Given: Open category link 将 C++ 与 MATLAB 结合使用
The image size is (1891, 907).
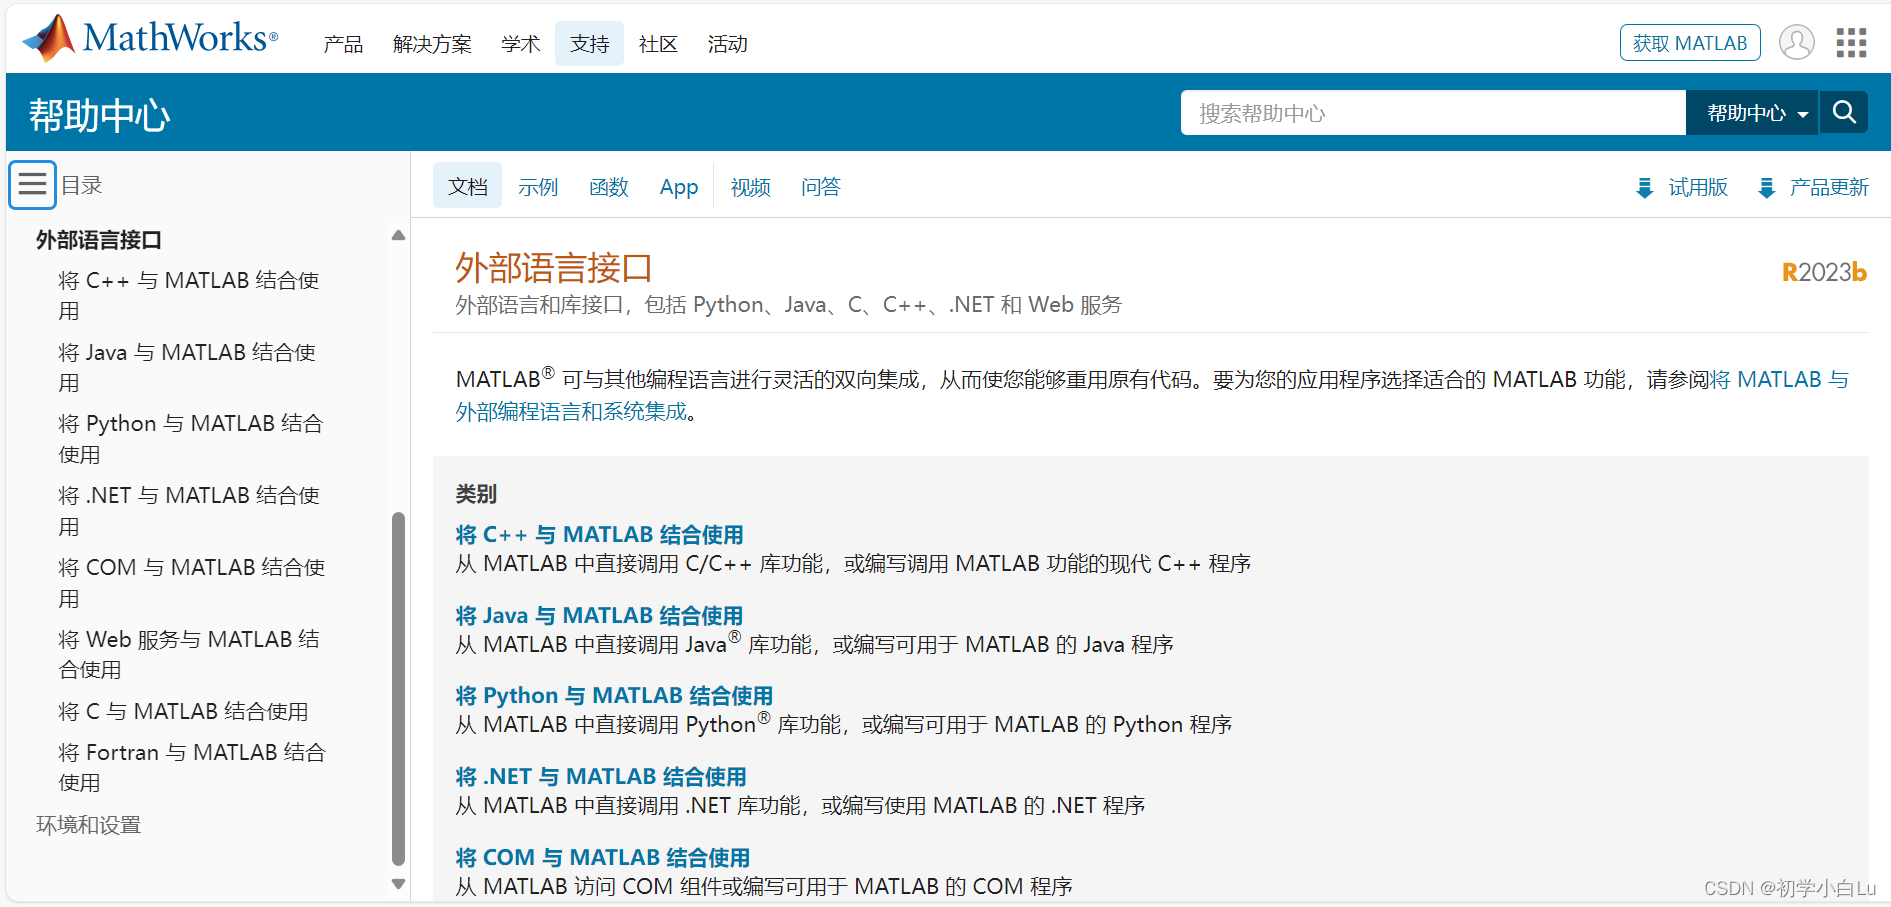Looking at the screenshot, I should pyautogui.click(x=599, y=535).
